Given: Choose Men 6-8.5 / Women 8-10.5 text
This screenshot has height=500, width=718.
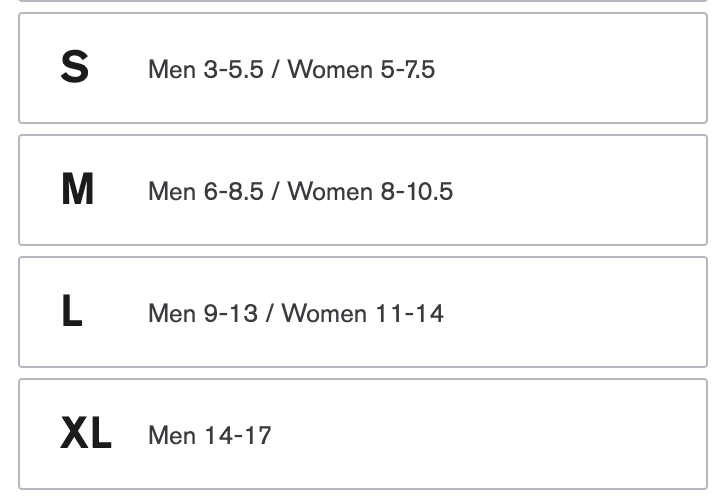Looking at the screenshot, I should 300,191.
